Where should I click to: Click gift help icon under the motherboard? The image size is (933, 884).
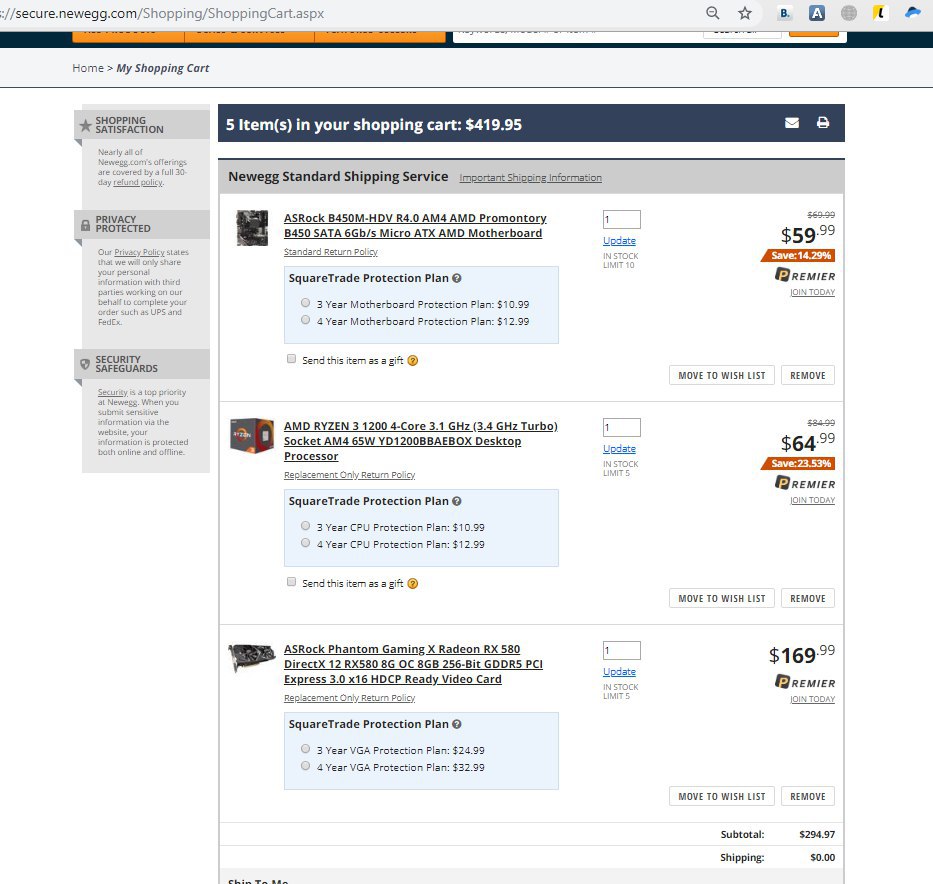tap(412, 361)
